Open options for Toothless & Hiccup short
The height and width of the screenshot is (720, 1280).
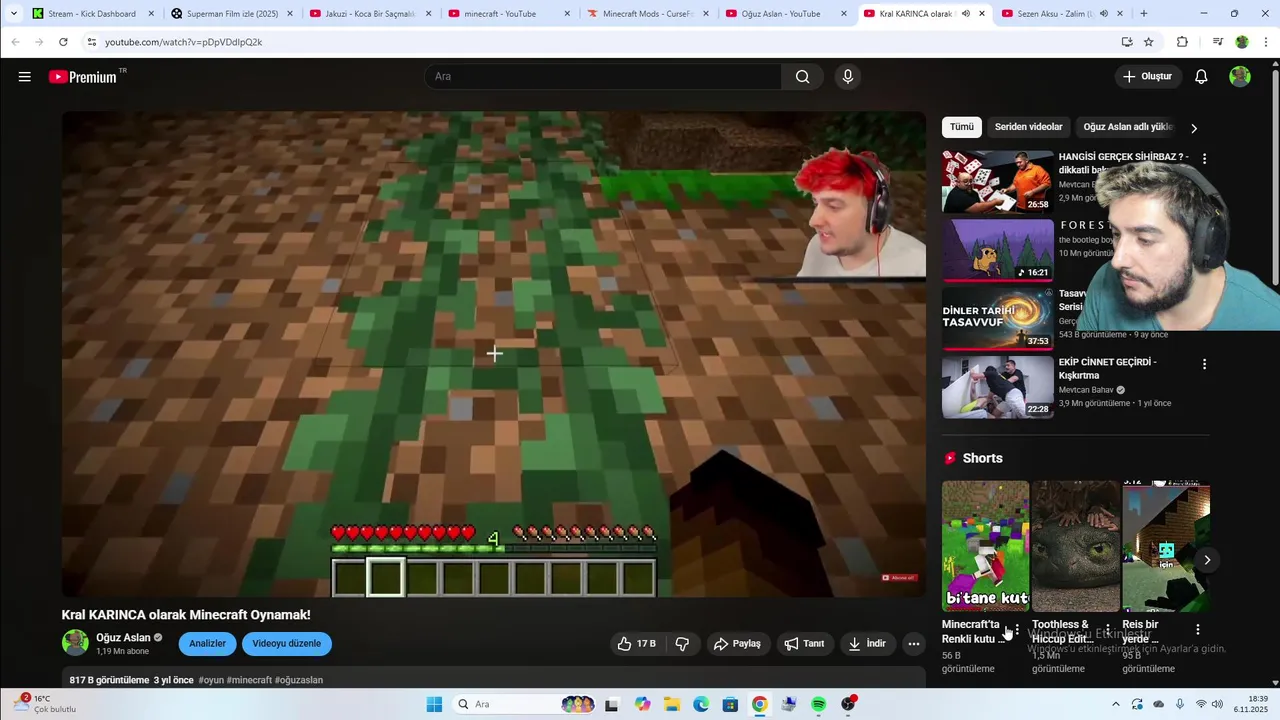point(1107,630)
